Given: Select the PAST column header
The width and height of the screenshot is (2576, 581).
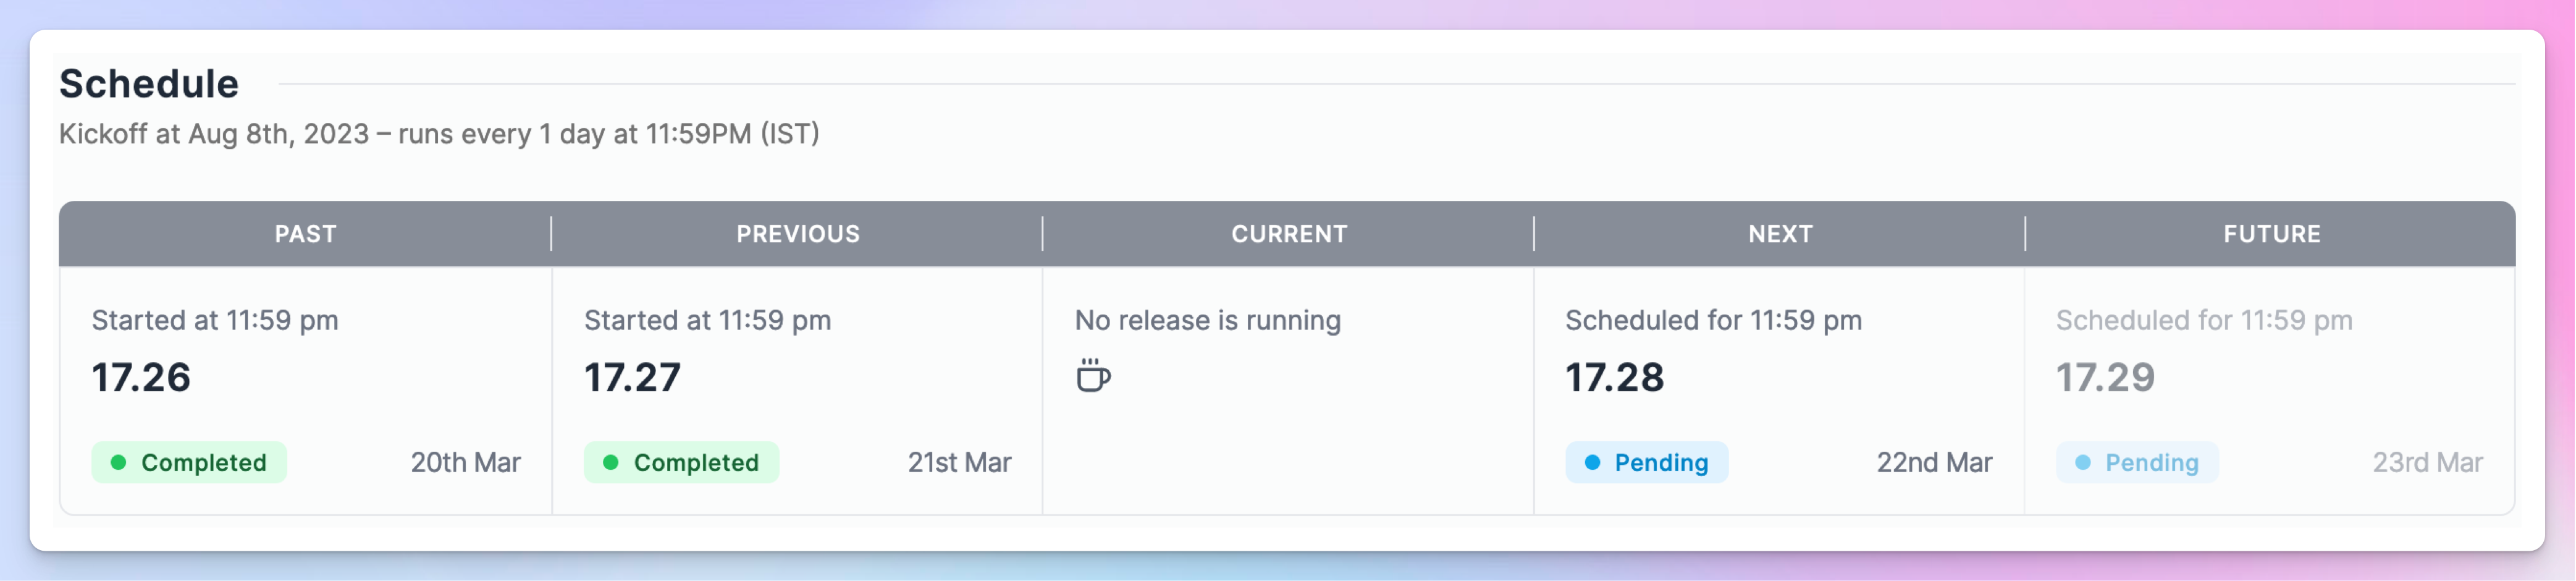Looking at the screenshot, I should click(x=305, y=234).
